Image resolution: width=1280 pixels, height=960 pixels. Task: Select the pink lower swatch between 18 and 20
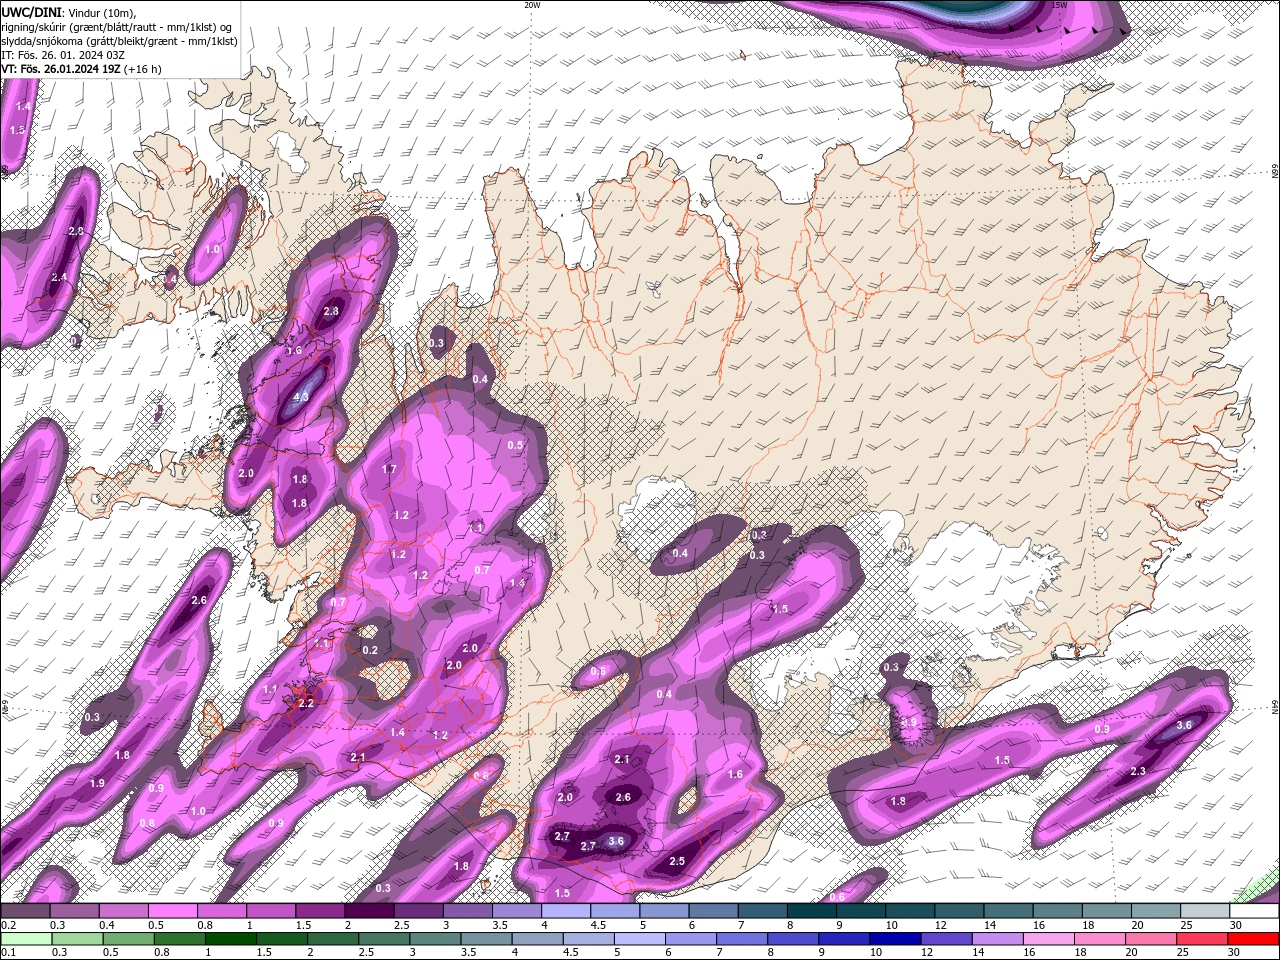coord(1099,939)
